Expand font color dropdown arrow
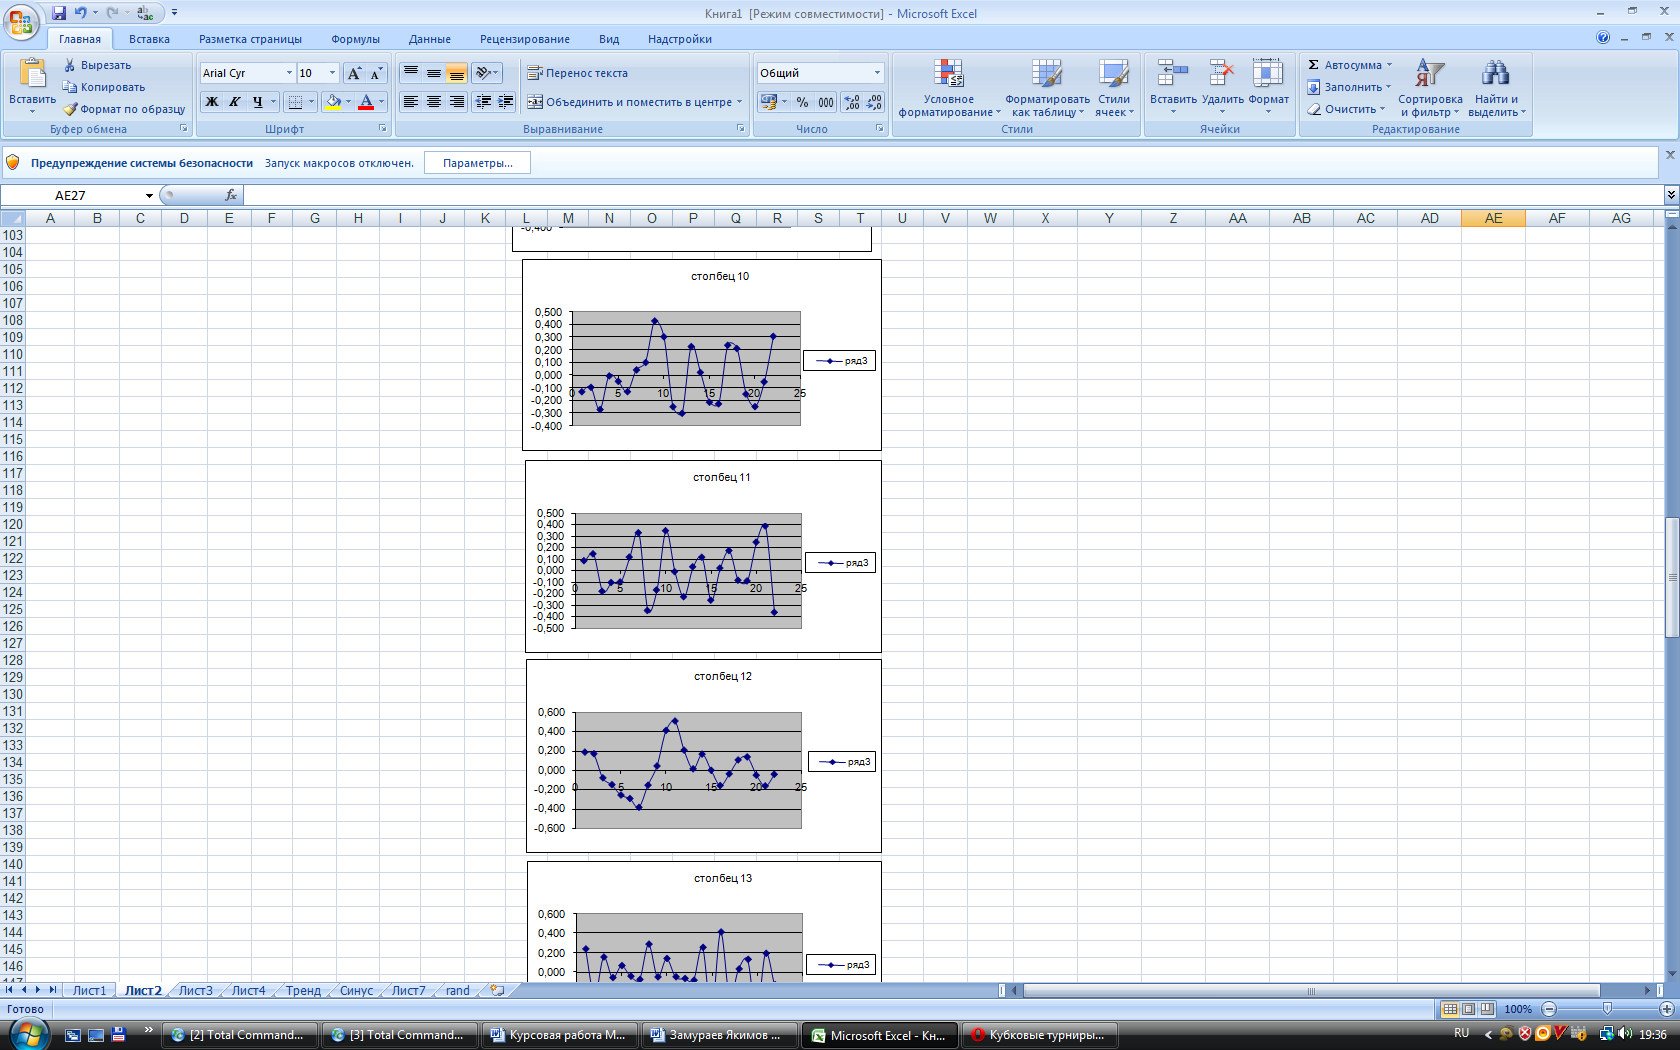This screenshot has height=1050, width=1680. [381, 102]
